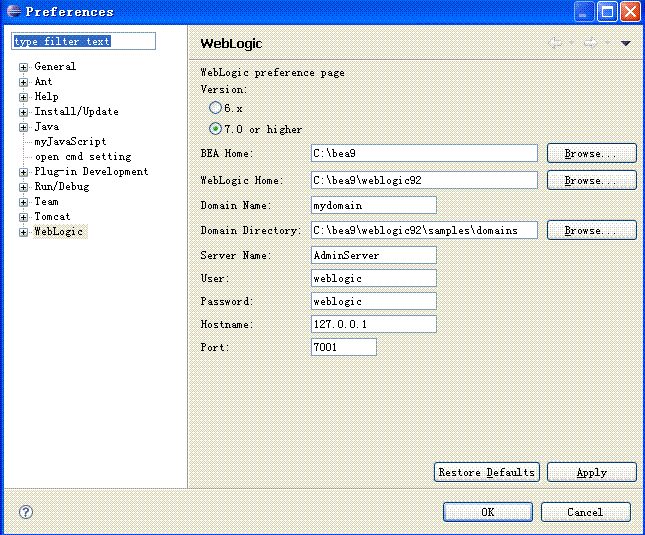The image size is (645, 535).
Task: Select Java preferences category
Action: pos(46,126)
